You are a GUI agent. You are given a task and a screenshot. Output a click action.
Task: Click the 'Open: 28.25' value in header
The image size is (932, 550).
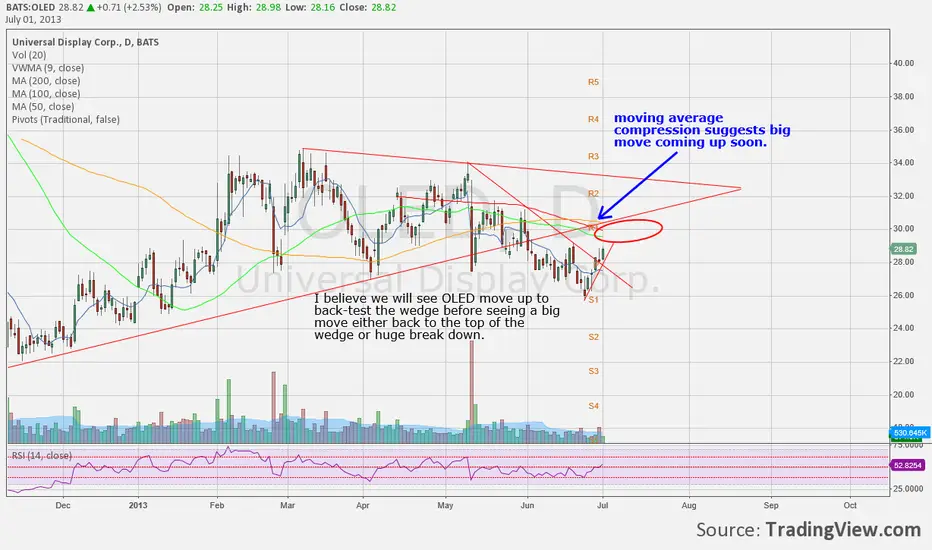(x=195, y=8)
